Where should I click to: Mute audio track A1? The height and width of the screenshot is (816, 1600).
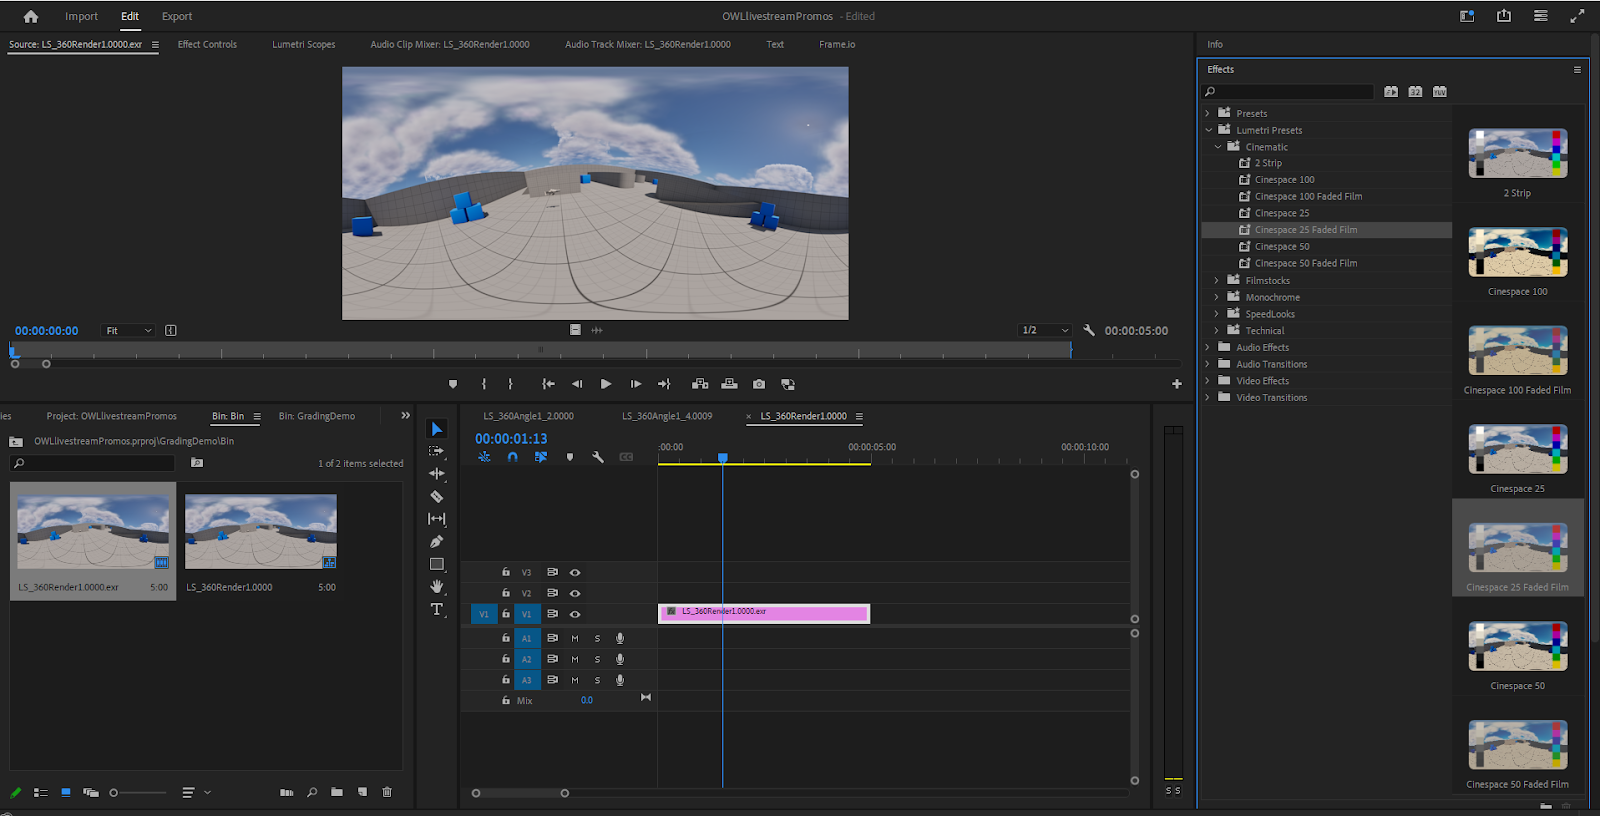click(x=575, y=638)
